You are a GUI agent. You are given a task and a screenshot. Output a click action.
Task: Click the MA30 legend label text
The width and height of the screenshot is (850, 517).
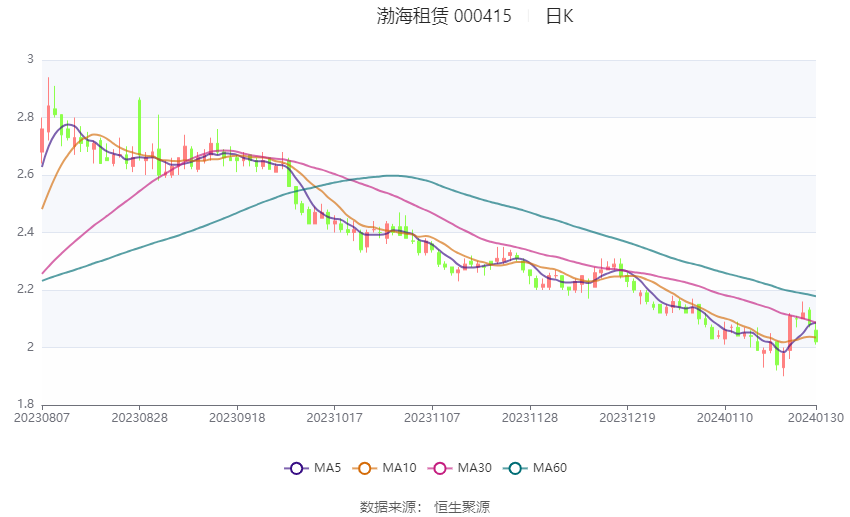[x=474, y=468]
